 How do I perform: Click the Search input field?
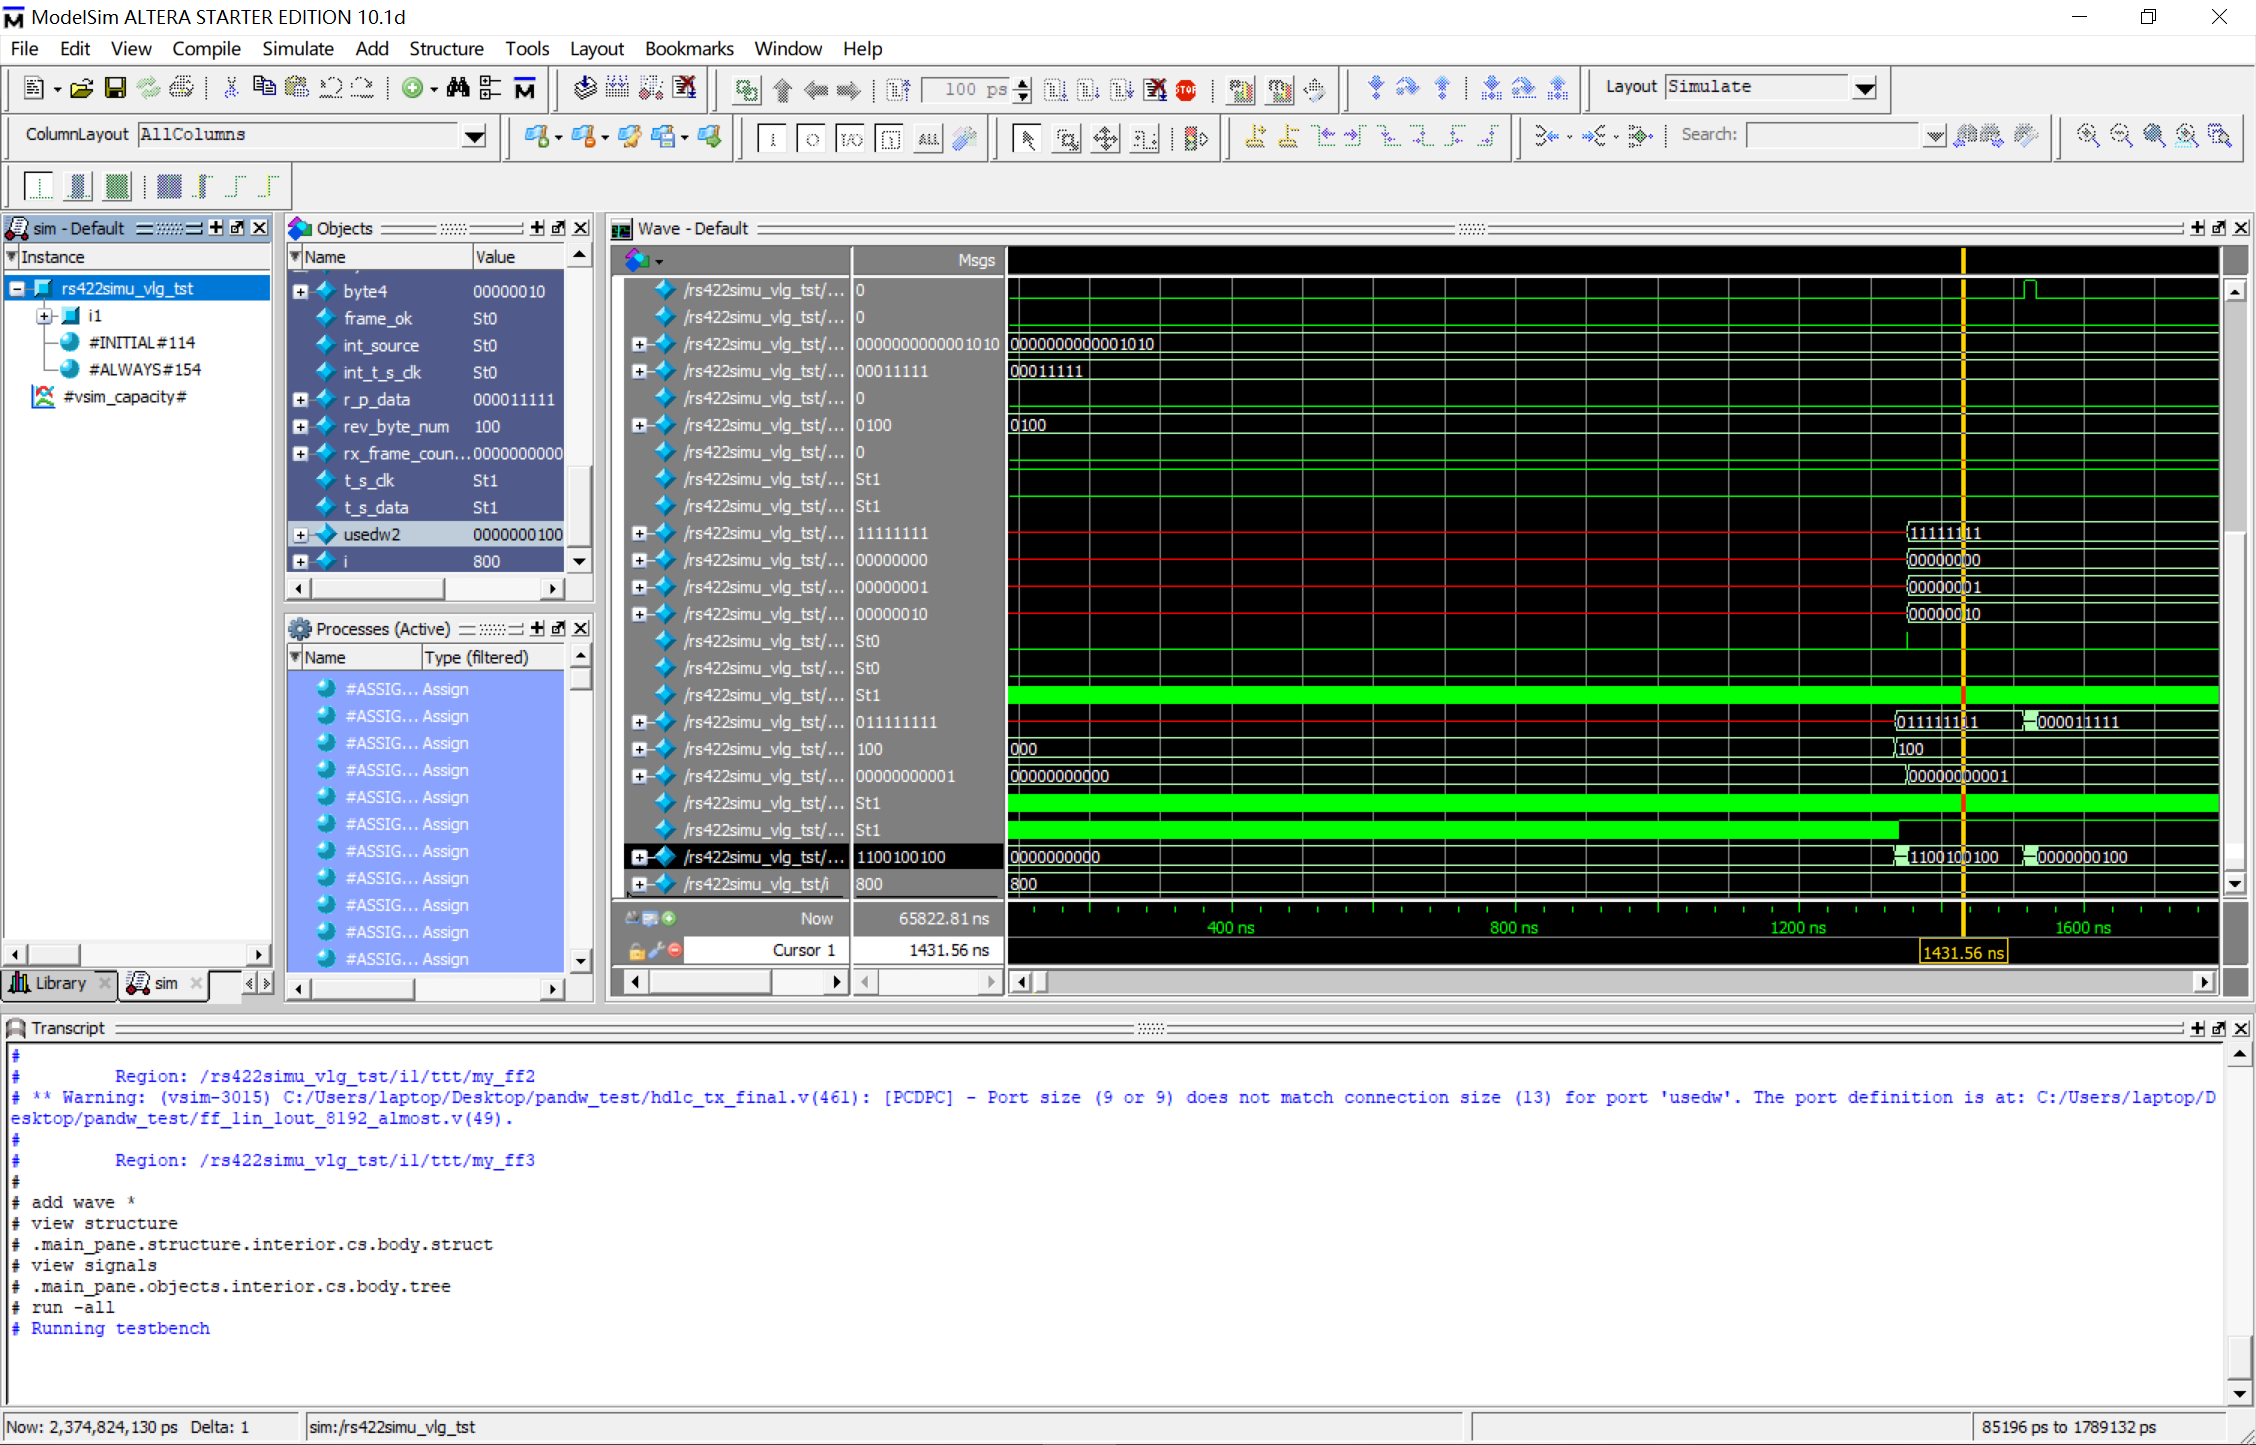[x=1834, y=136]
